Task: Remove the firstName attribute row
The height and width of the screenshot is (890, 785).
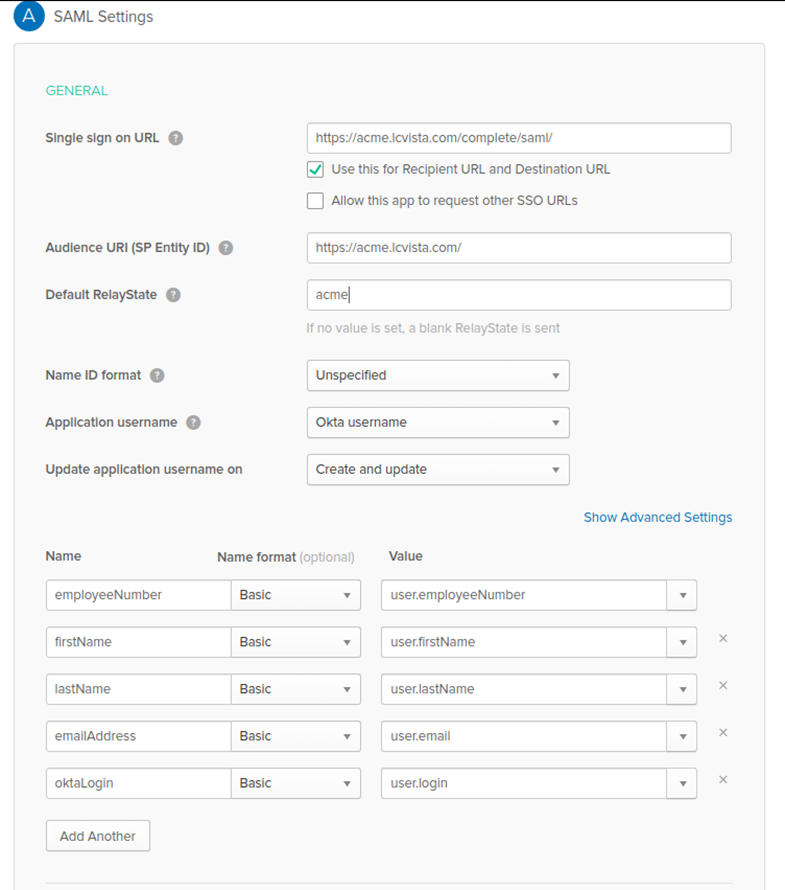Action: coord(723,638)
